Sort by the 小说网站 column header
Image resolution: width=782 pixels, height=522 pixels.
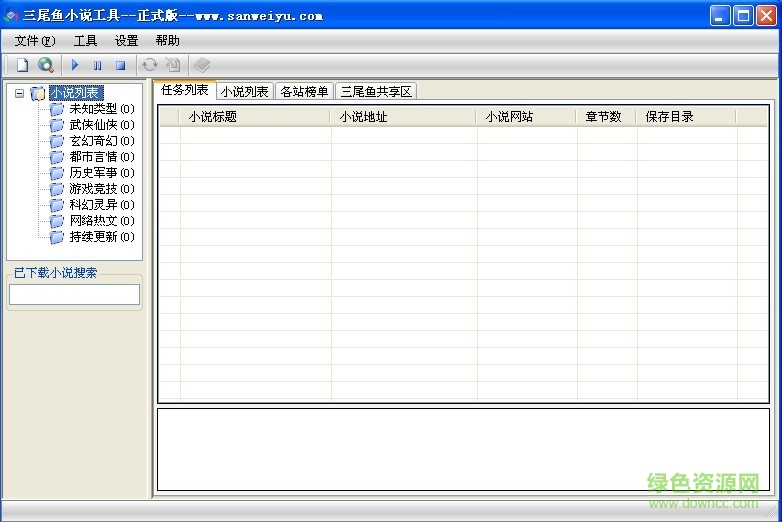(526, 117)
